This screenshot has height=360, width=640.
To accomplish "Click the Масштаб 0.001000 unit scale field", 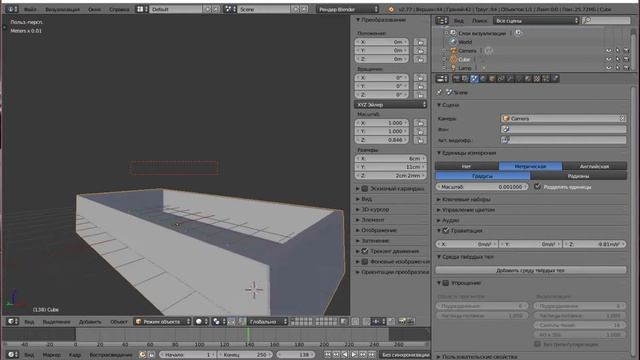I will [482, 187].
